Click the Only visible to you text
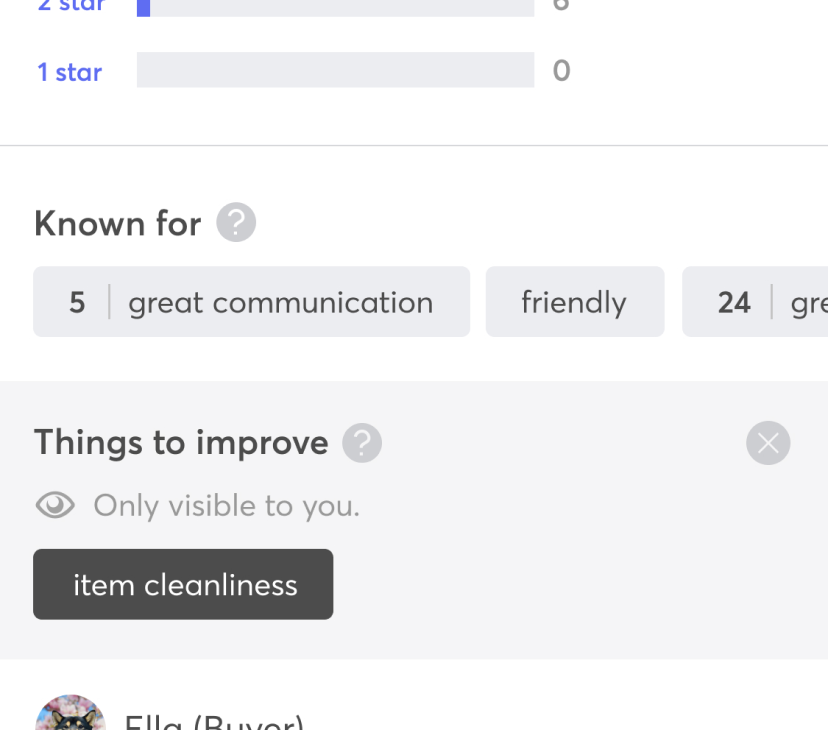 [226, 506]
